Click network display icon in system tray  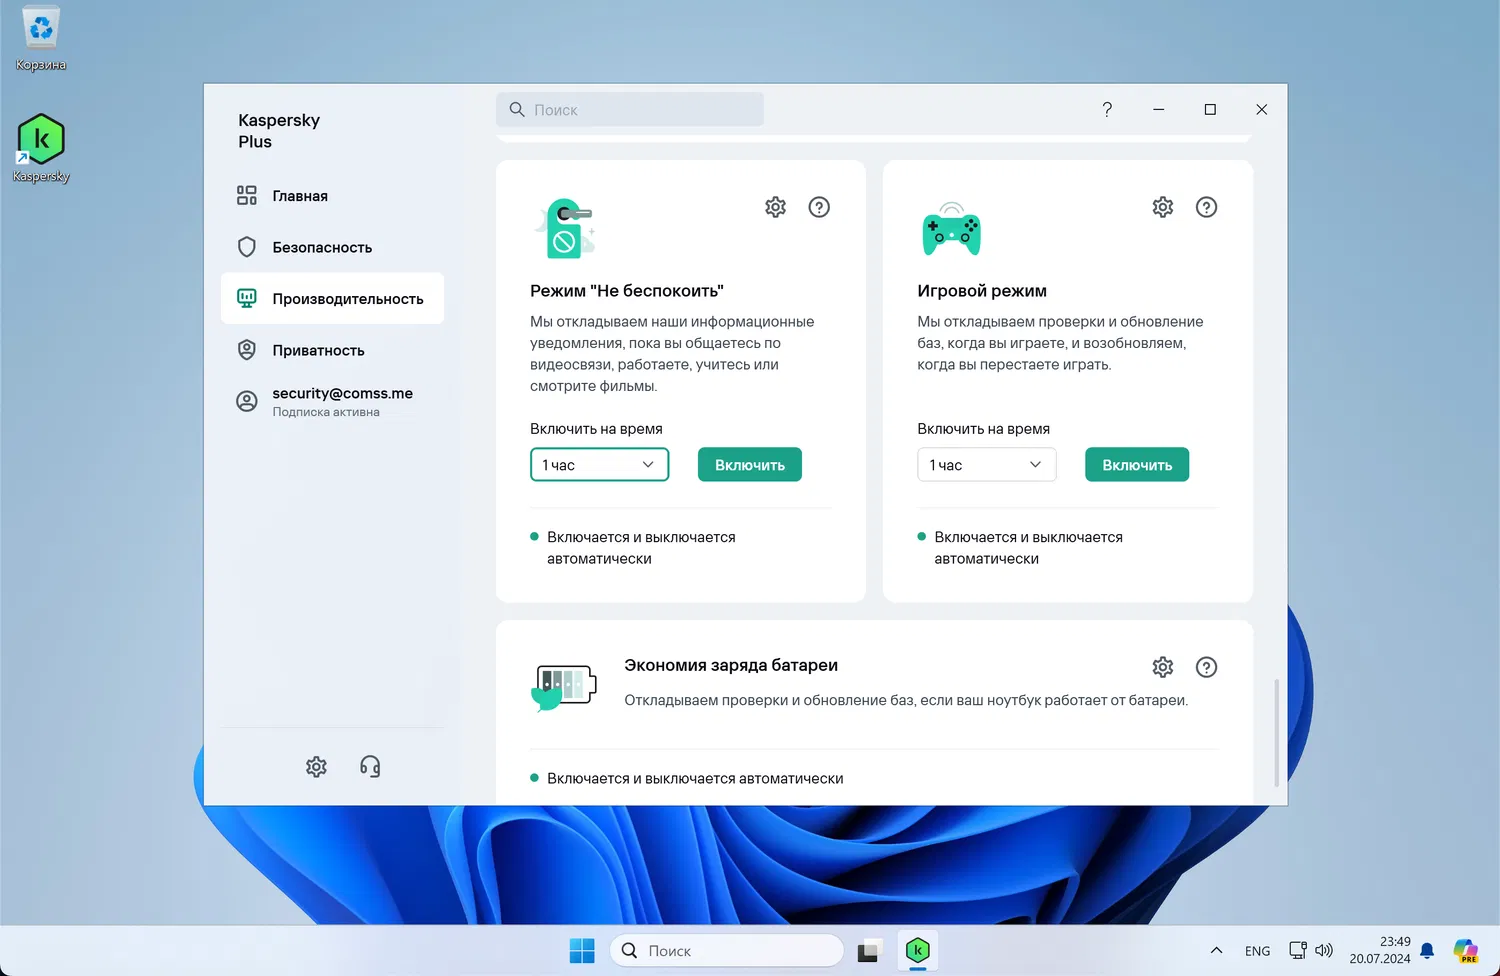1297,951
